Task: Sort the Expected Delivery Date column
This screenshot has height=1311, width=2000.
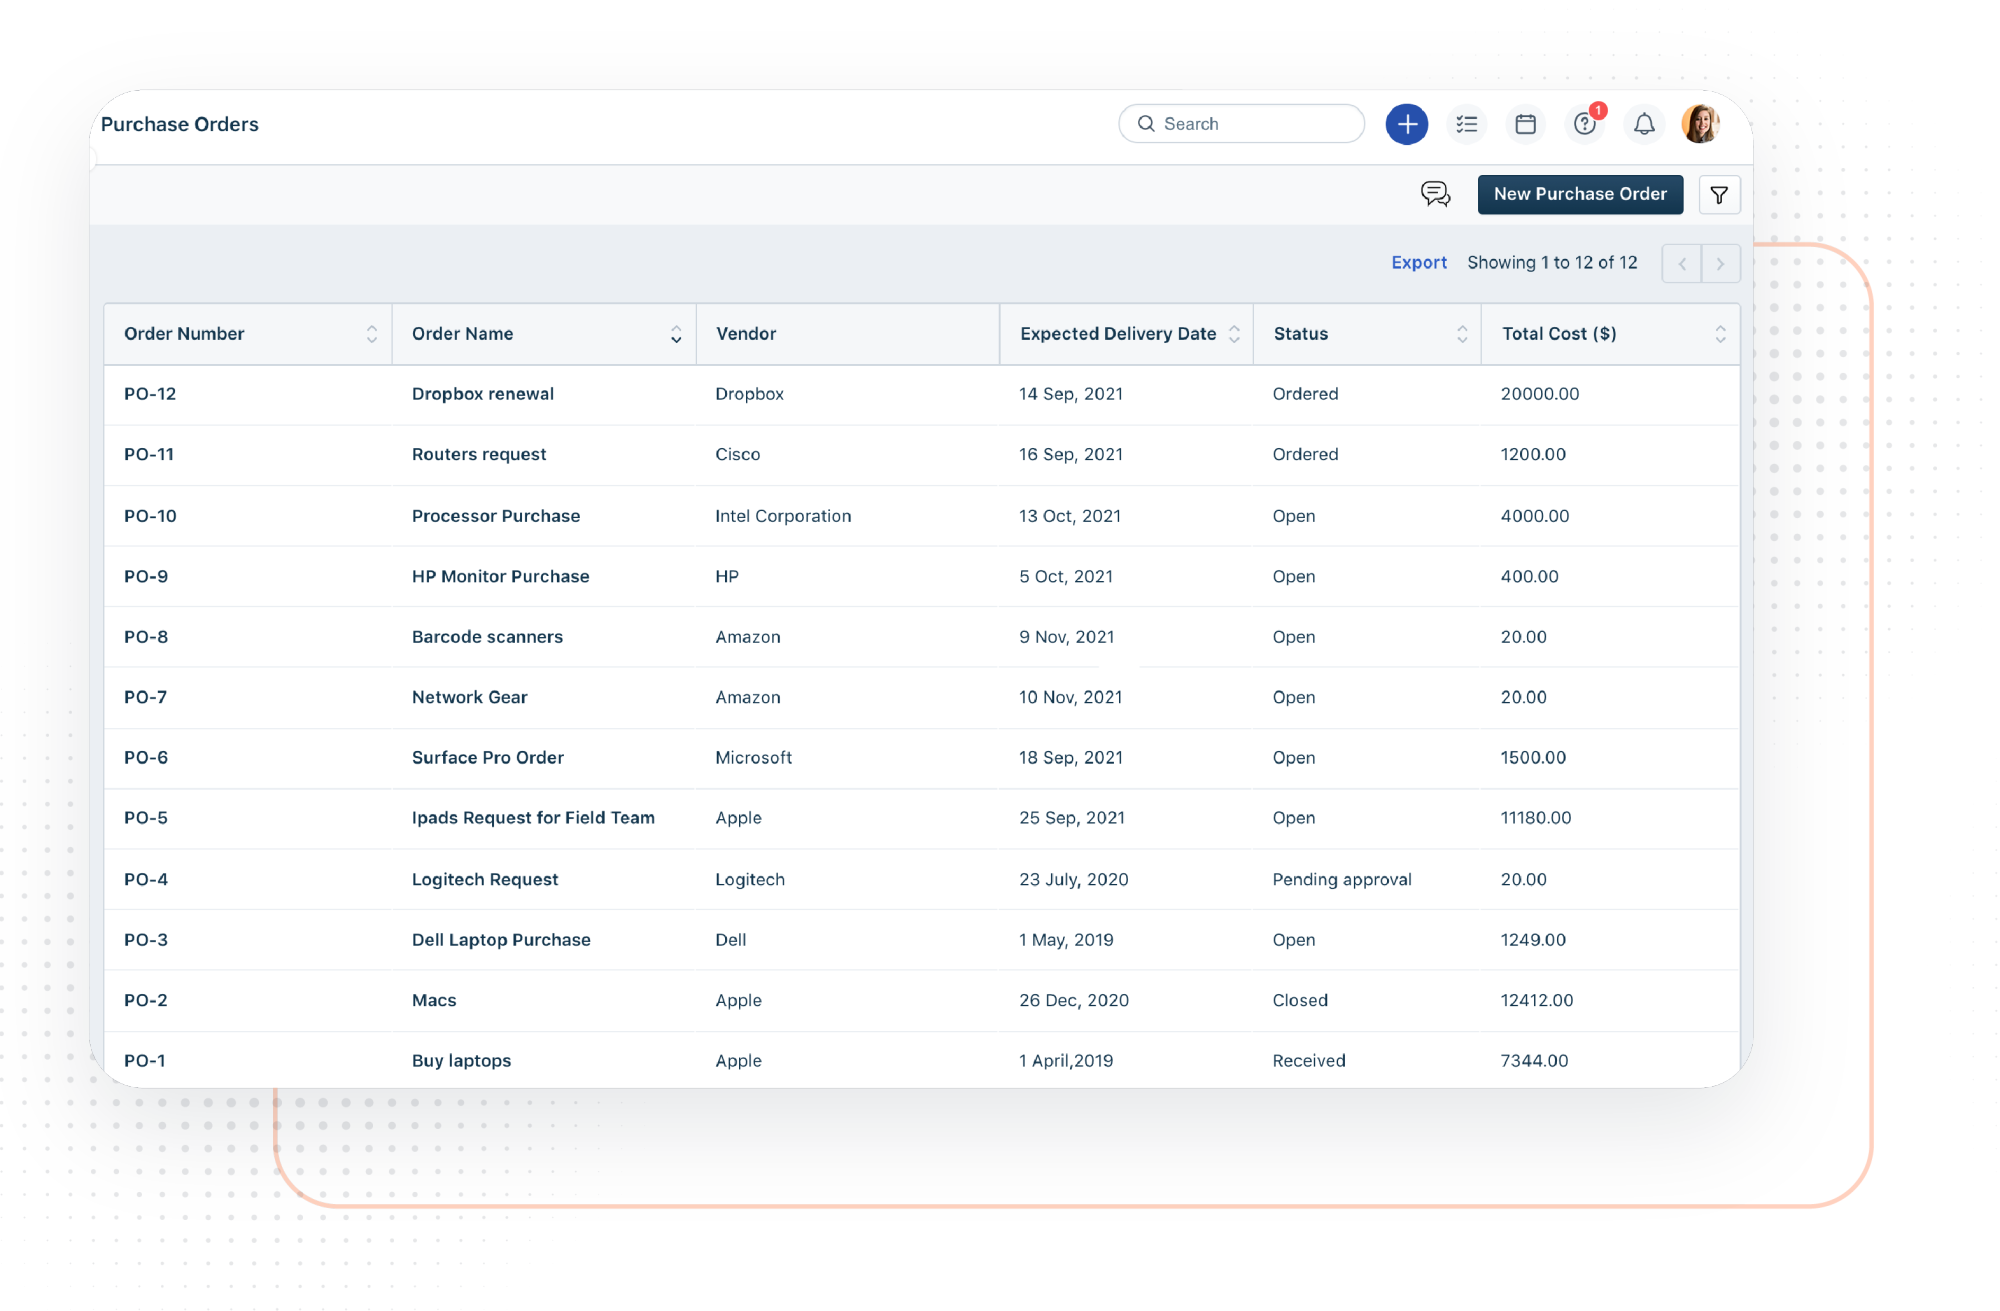Action: click(x=1236, y=334)
